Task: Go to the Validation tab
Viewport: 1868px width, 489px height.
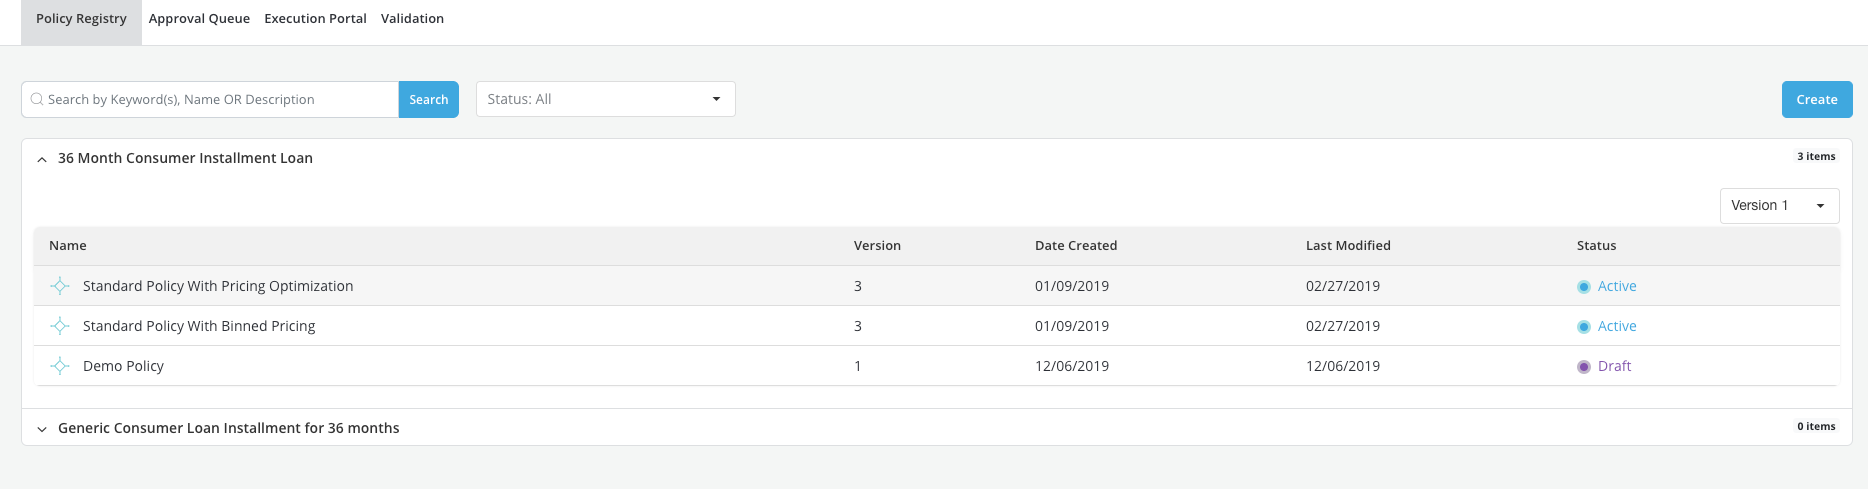Action: pos(412,19)
